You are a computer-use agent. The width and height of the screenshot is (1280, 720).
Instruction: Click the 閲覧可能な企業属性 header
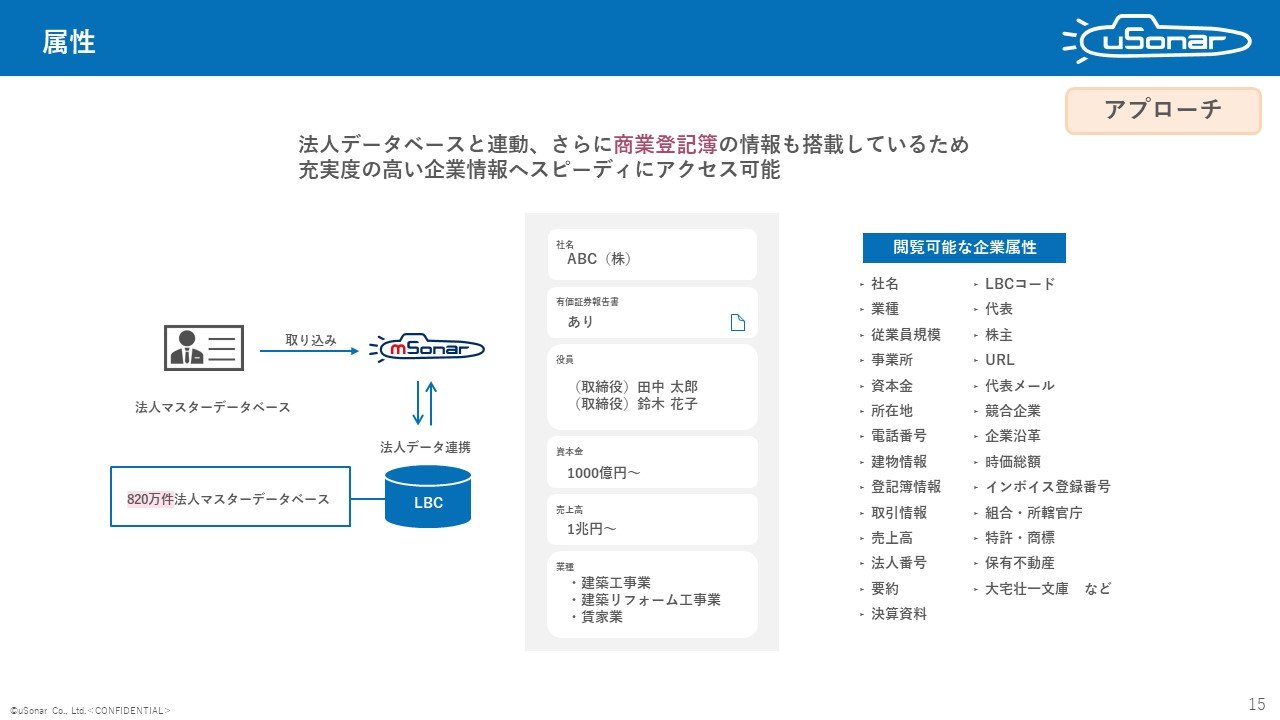tap(964, 248)
